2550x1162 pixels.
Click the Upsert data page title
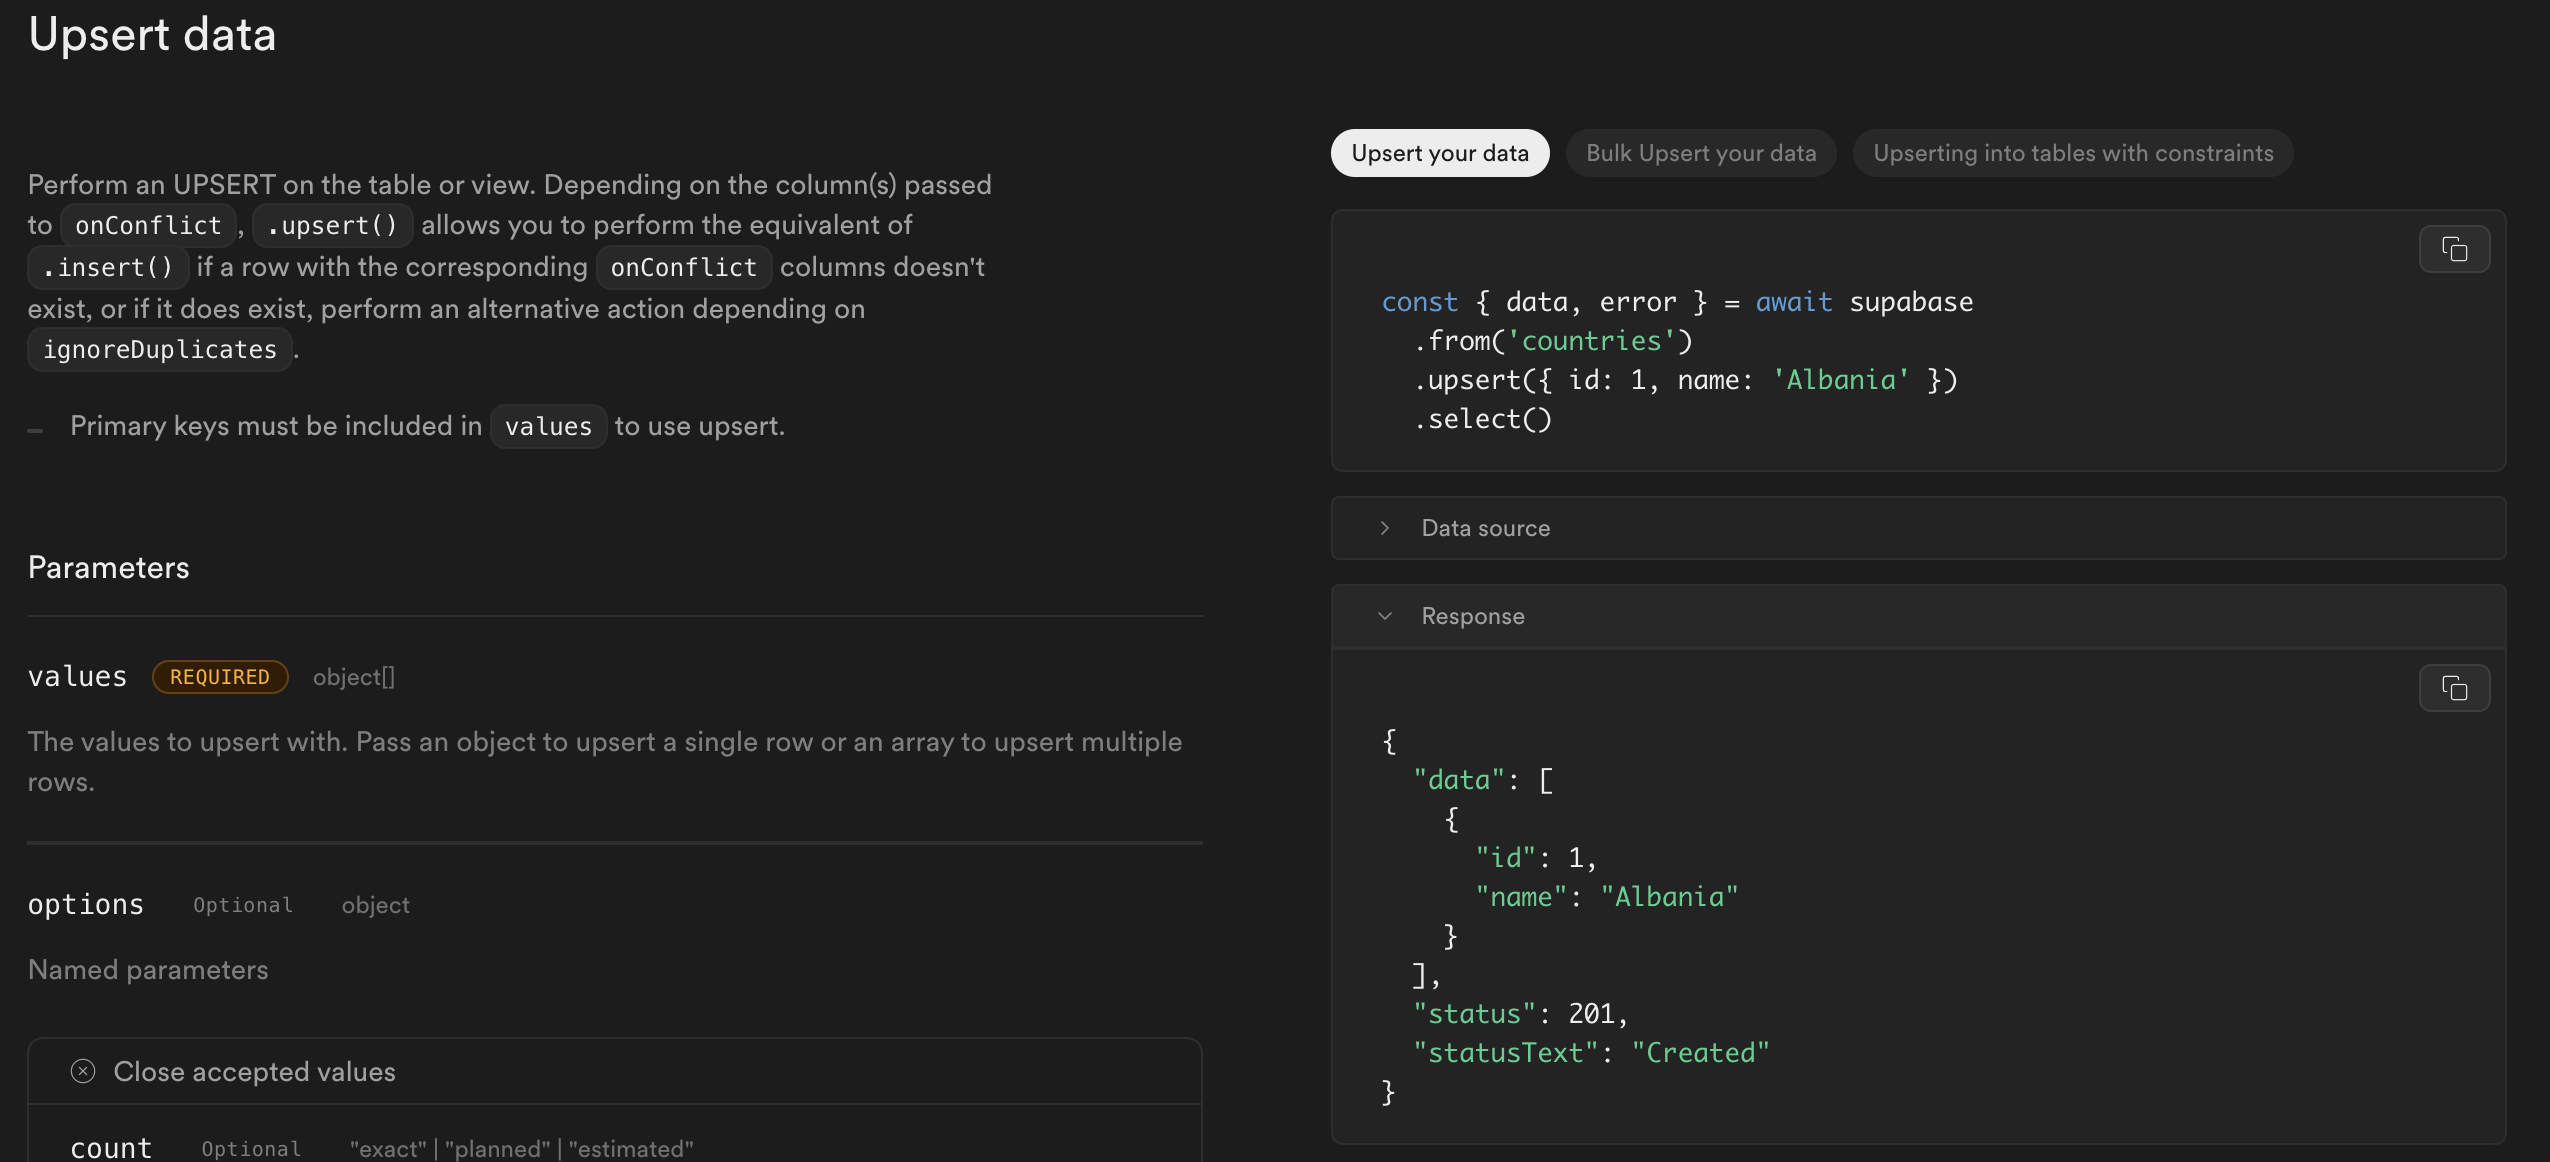pos(152,35)
